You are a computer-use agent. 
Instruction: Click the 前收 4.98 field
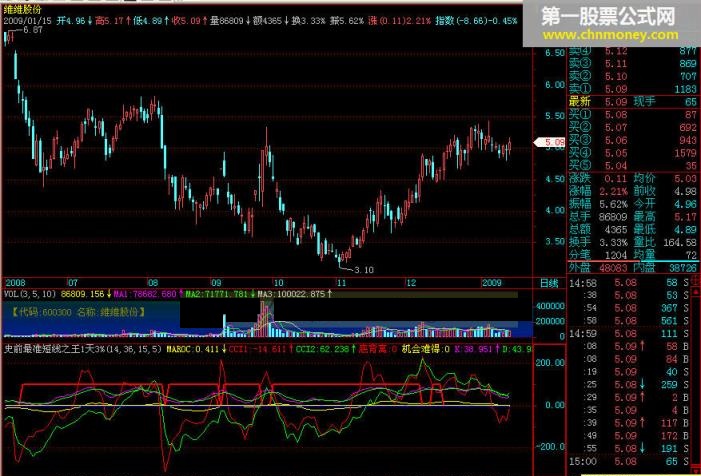(665, 191)
